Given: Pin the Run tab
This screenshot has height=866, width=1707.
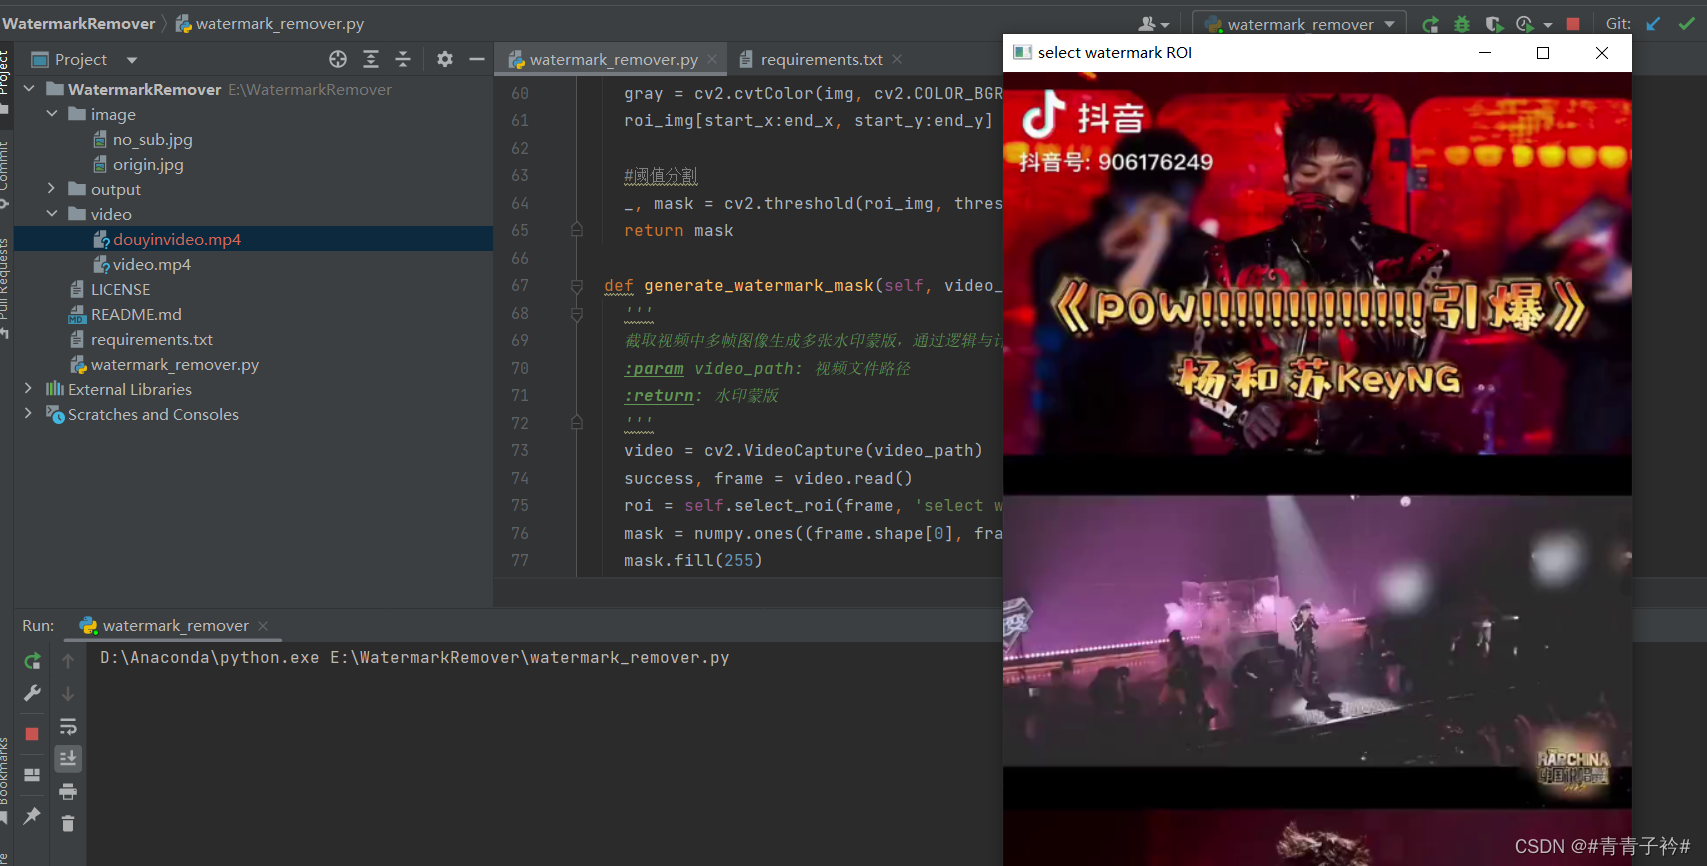Looking at the screenshot, I should pyautogui.click(x=32, y=815).
